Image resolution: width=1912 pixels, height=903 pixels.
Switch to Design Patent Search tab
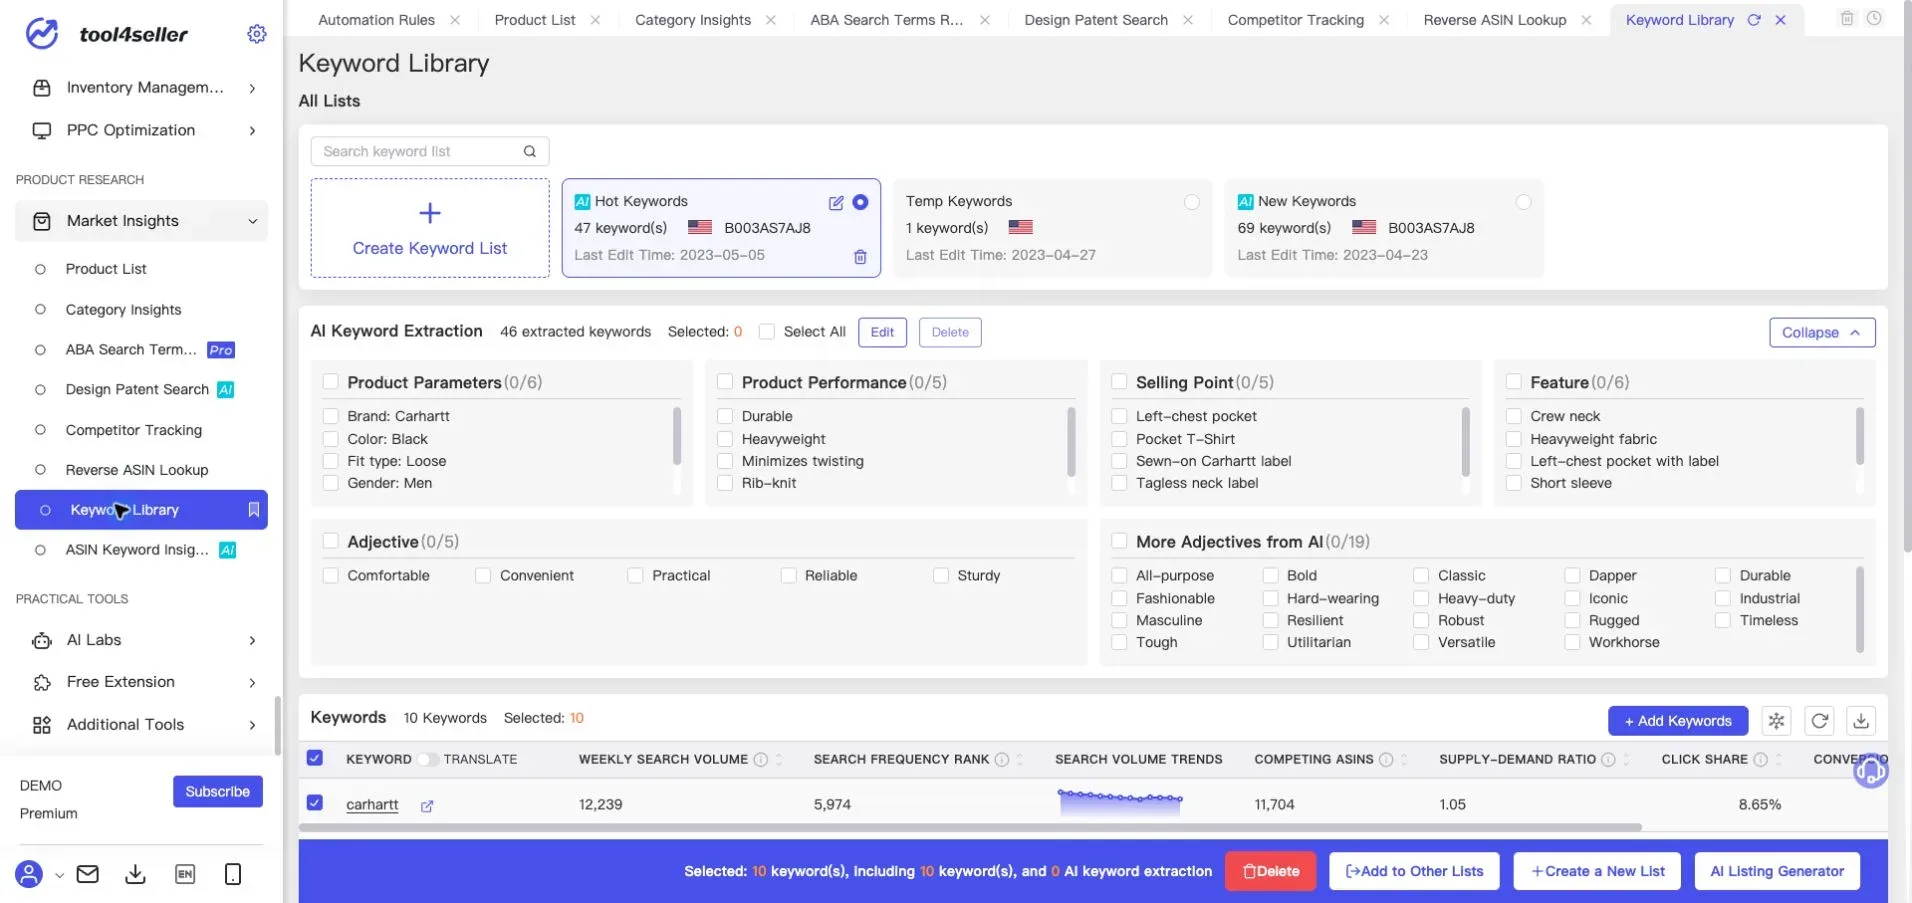click(1096, 20)
